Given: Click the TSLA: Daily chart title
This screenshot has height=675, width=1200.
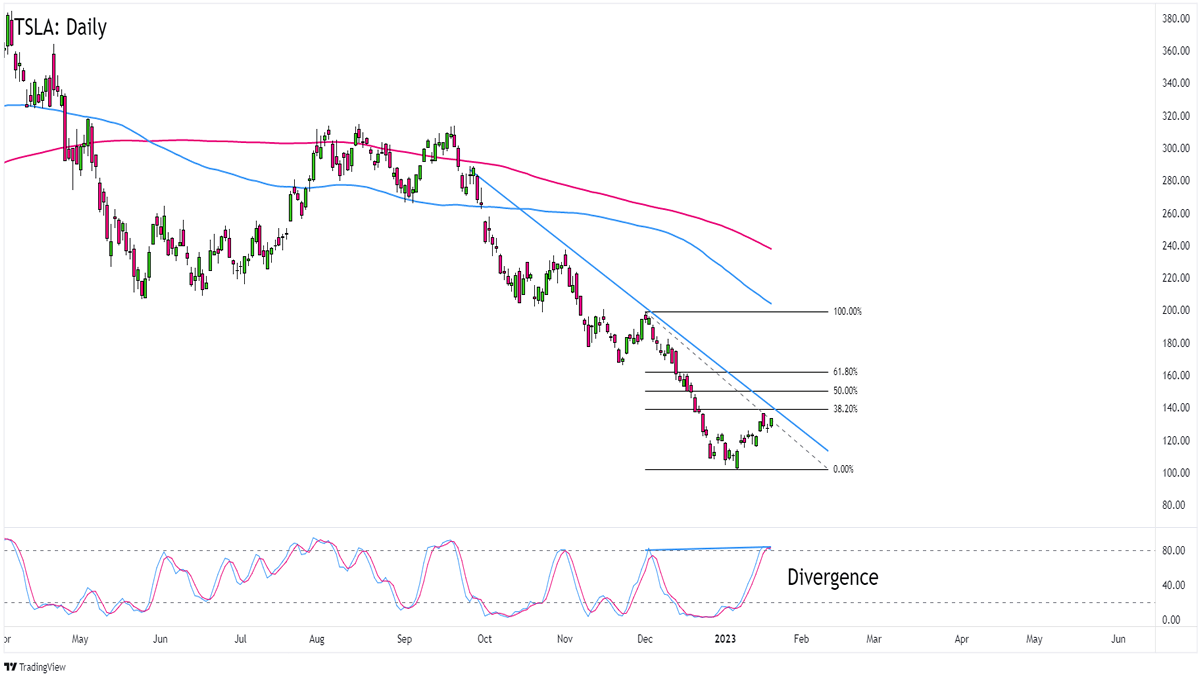Looking at the screenshot, I should 60,27.
